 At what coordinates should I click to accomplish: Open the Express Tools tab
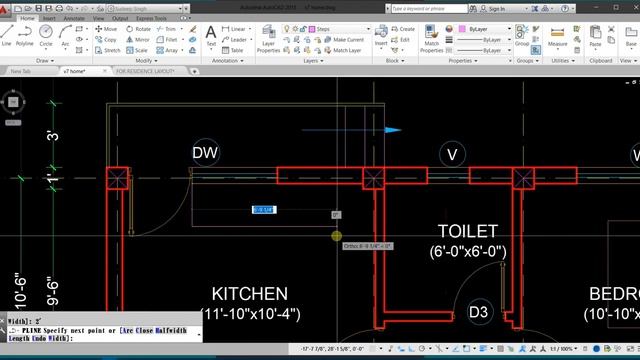point(151,18)
